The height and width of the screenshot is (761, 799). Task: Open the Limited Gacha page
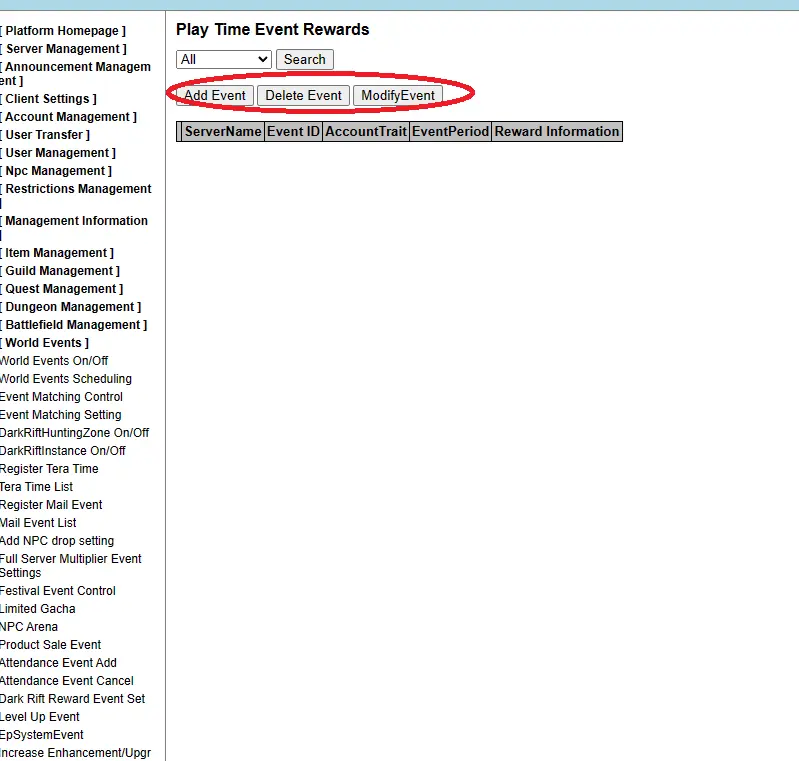click(38, 609)
